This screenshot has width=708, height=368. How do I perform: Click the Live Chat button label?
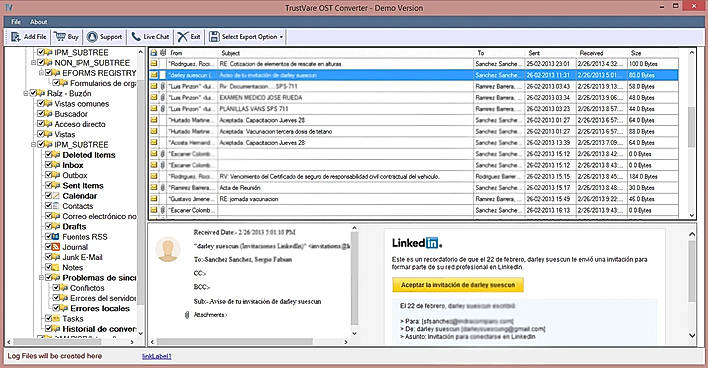[x=156, y=37]
